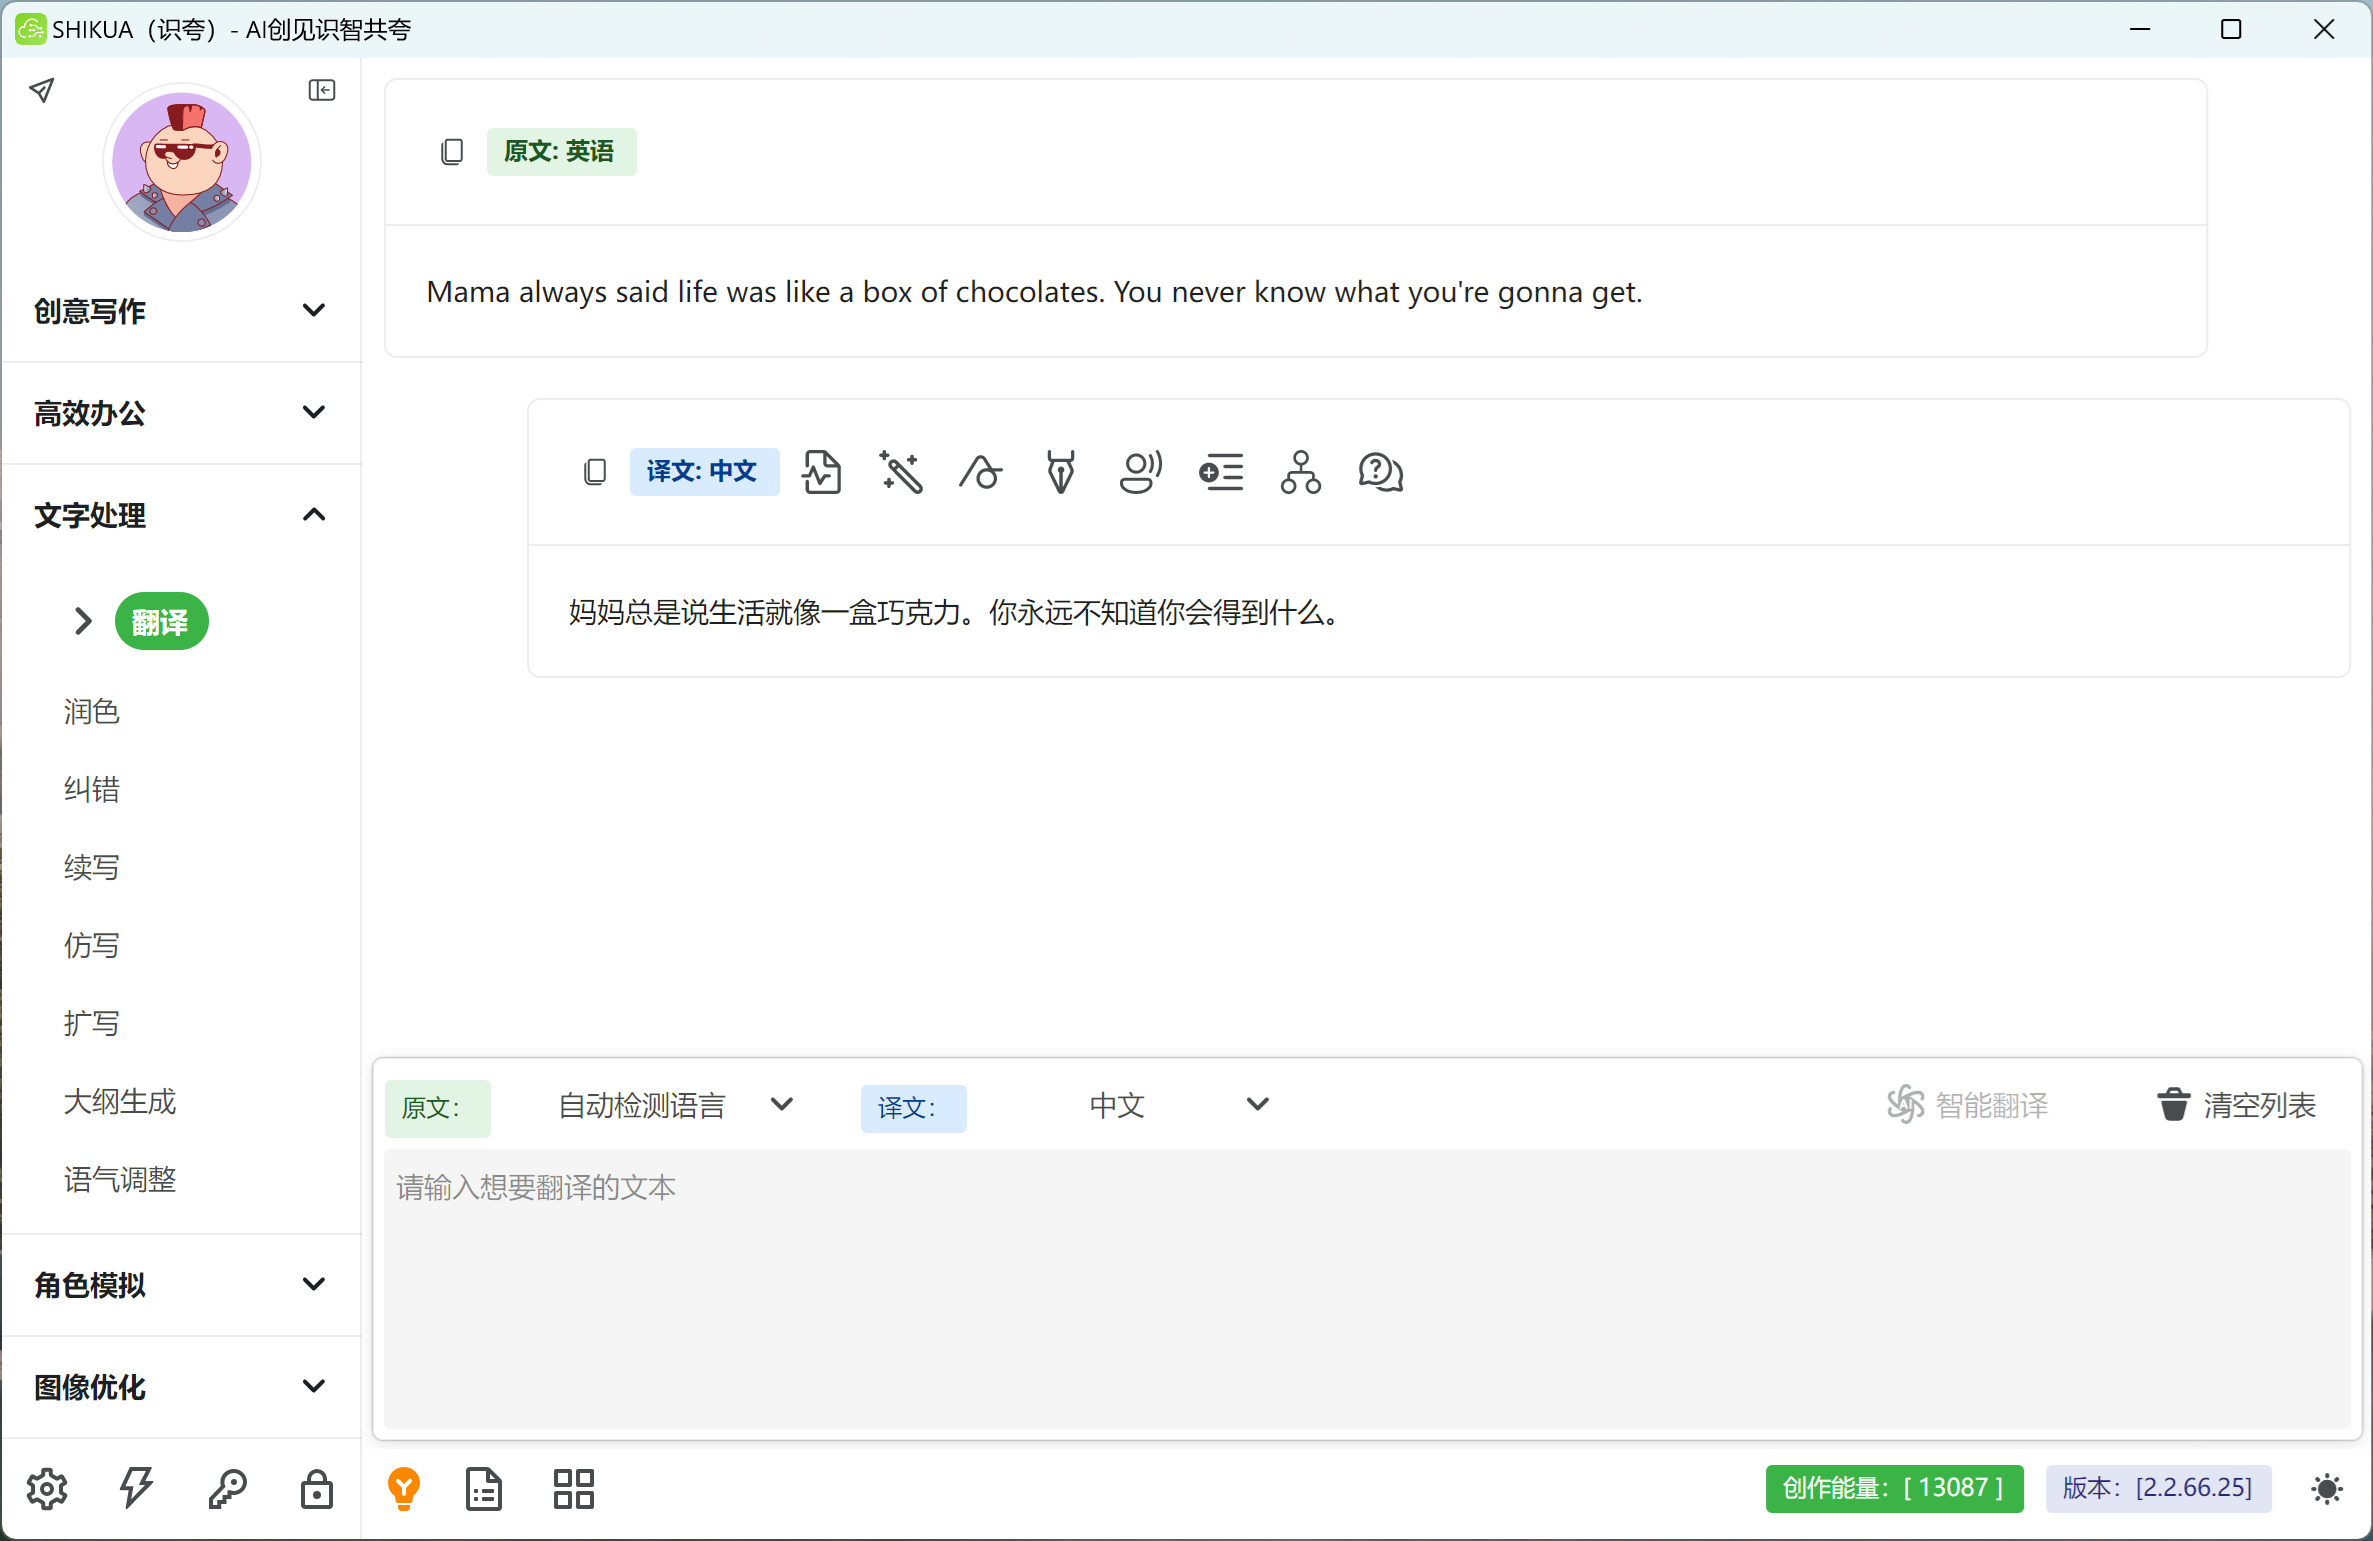The image size is (2373, 1541).
Task: Click the pen nib writing icon
Action: 1061,472
